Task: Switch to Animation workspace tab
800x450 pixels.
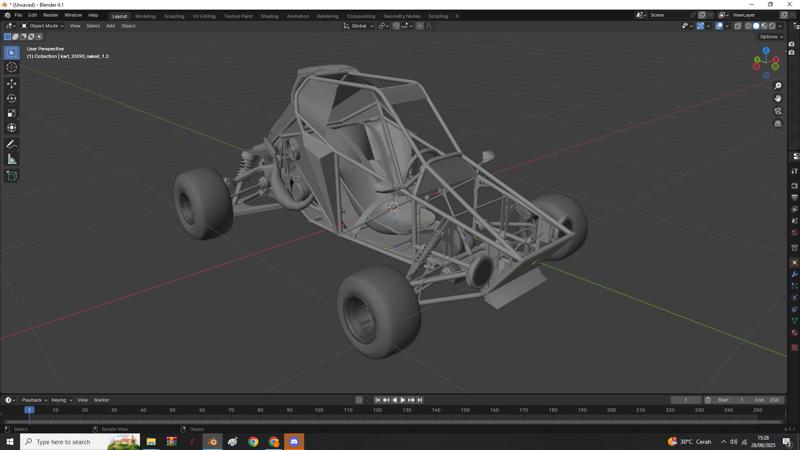Action: 298,16
